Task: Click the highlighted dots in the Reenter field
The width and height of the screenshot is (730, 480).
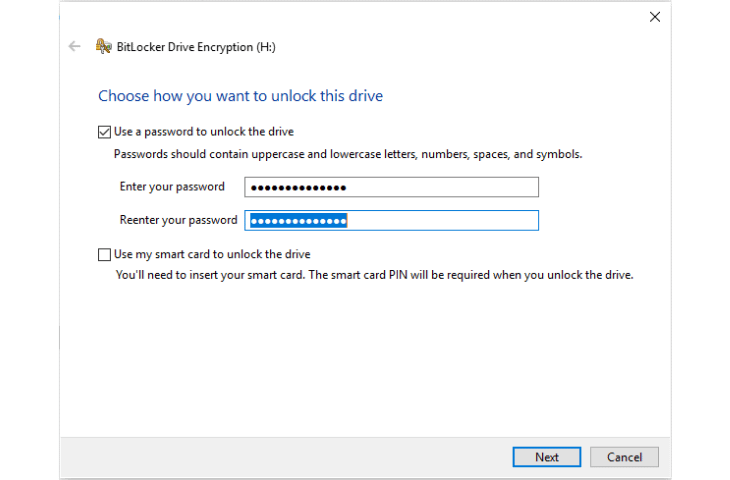Action: pyautogui.click(x=298, y=221)
